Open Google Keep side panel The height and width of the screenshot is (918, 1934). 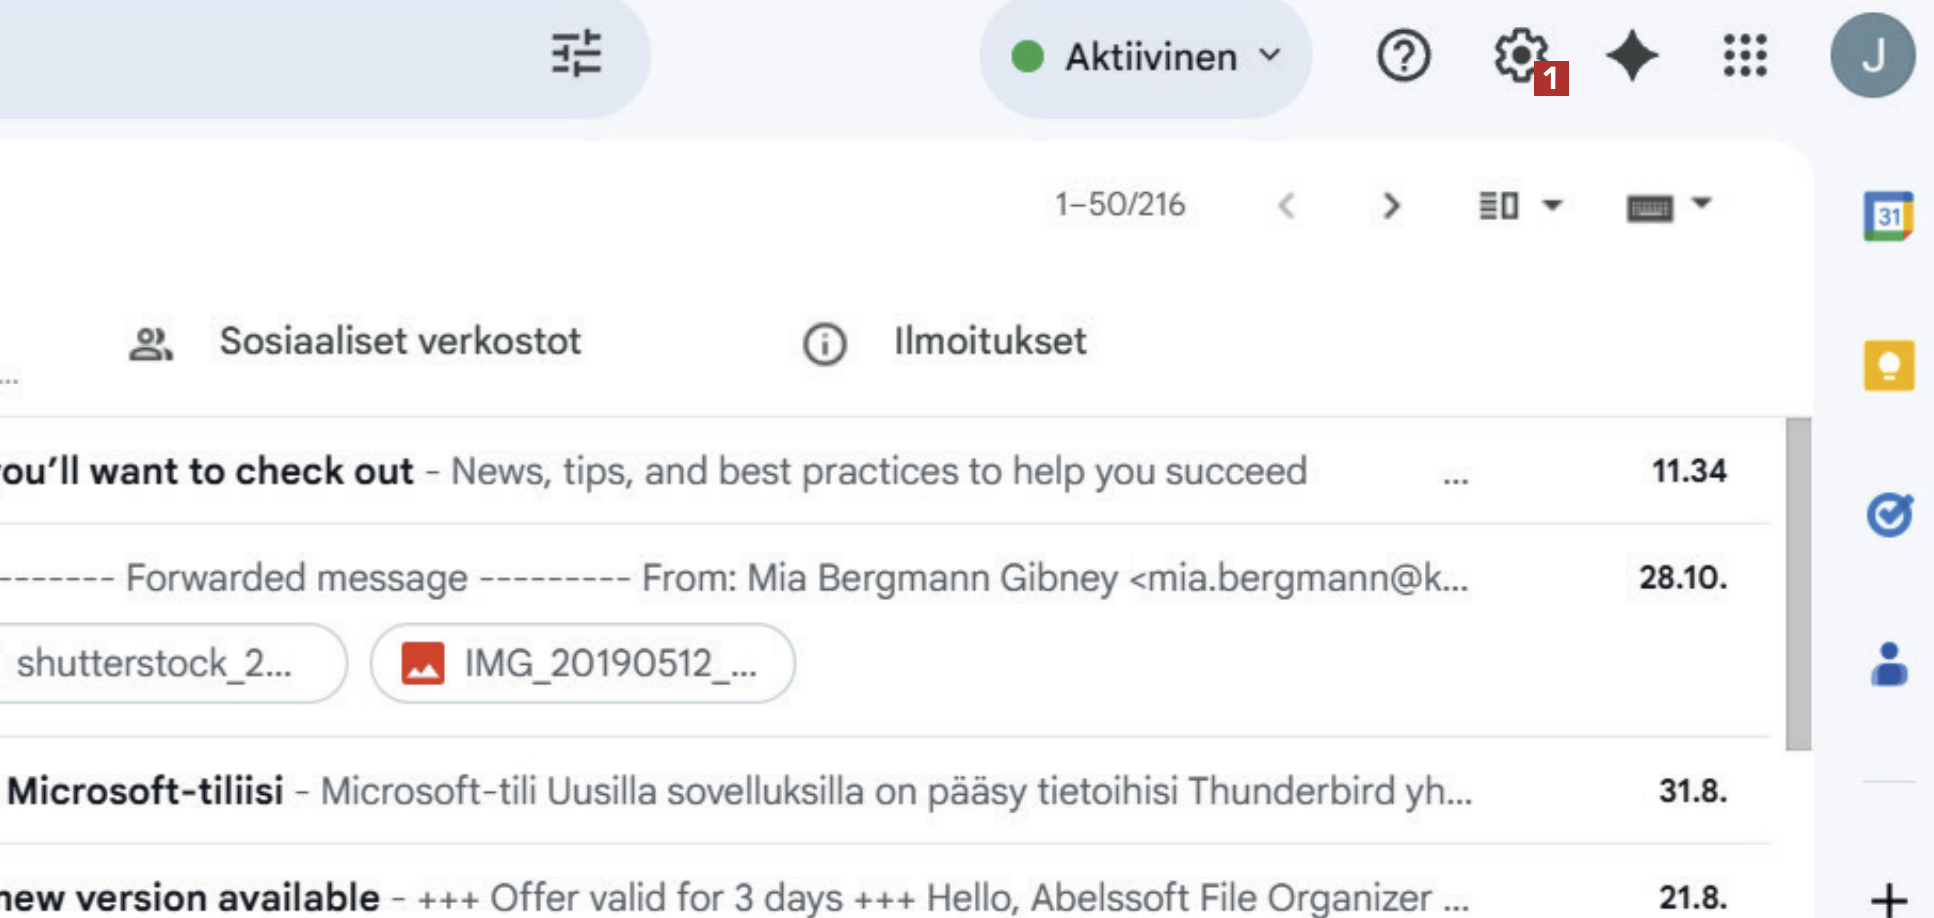[1888, 365]
